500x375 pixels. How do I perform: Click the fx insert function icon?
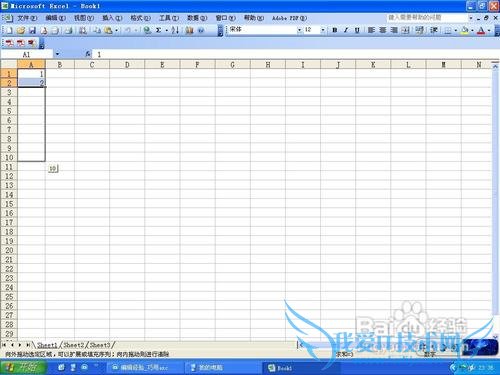click(x=88, y=54)
